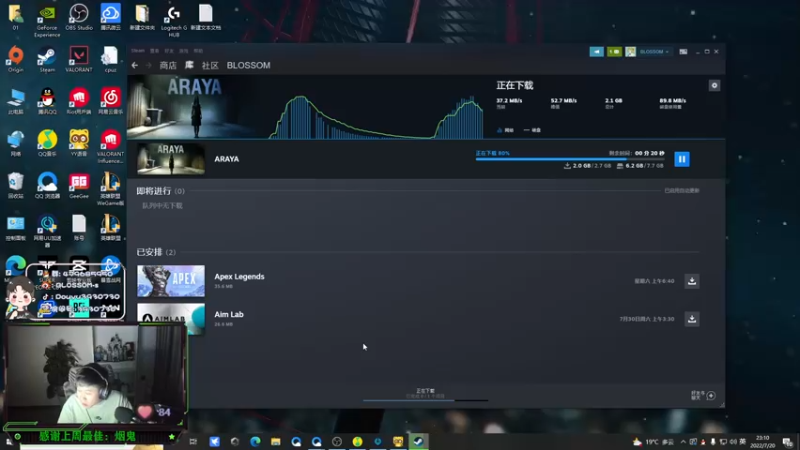800x450 pixels.
Task: Toggle the 网络 network graph legend
Action: click(505, 130)
